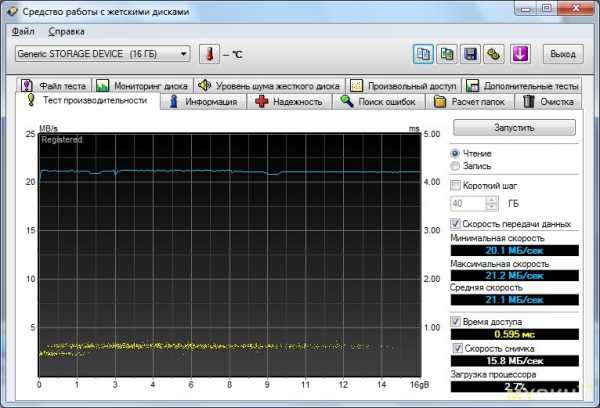Screen dimensions: 600x408
Task: Select the Запись radio button
Action: point(457,166)
